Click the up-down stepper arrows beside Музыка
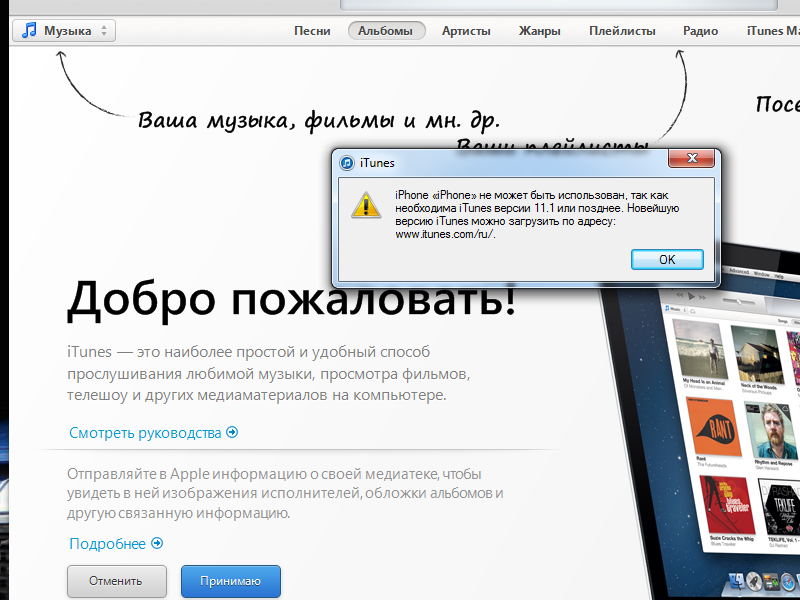Viewport: 800px width, 600px height. point(104,31)
